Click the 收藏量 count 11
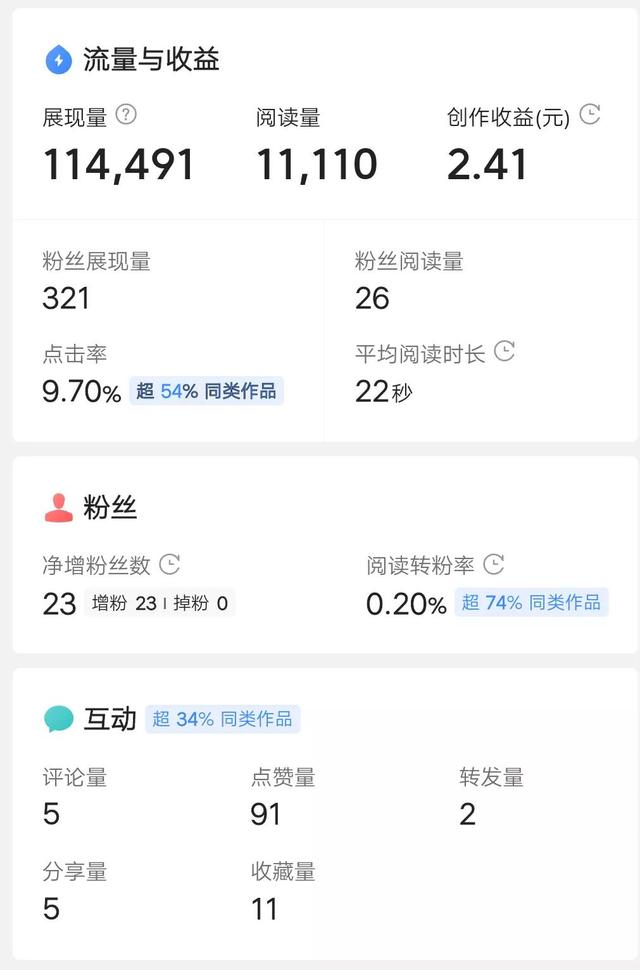 264,909
